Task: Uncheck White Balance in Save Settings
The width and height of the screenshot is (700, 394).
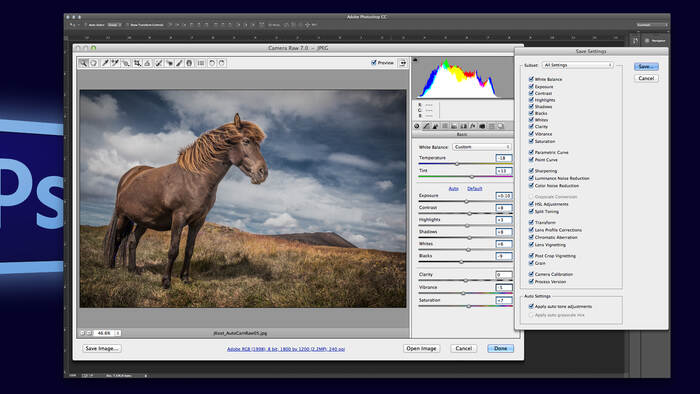Action: (x=531, y=79)
